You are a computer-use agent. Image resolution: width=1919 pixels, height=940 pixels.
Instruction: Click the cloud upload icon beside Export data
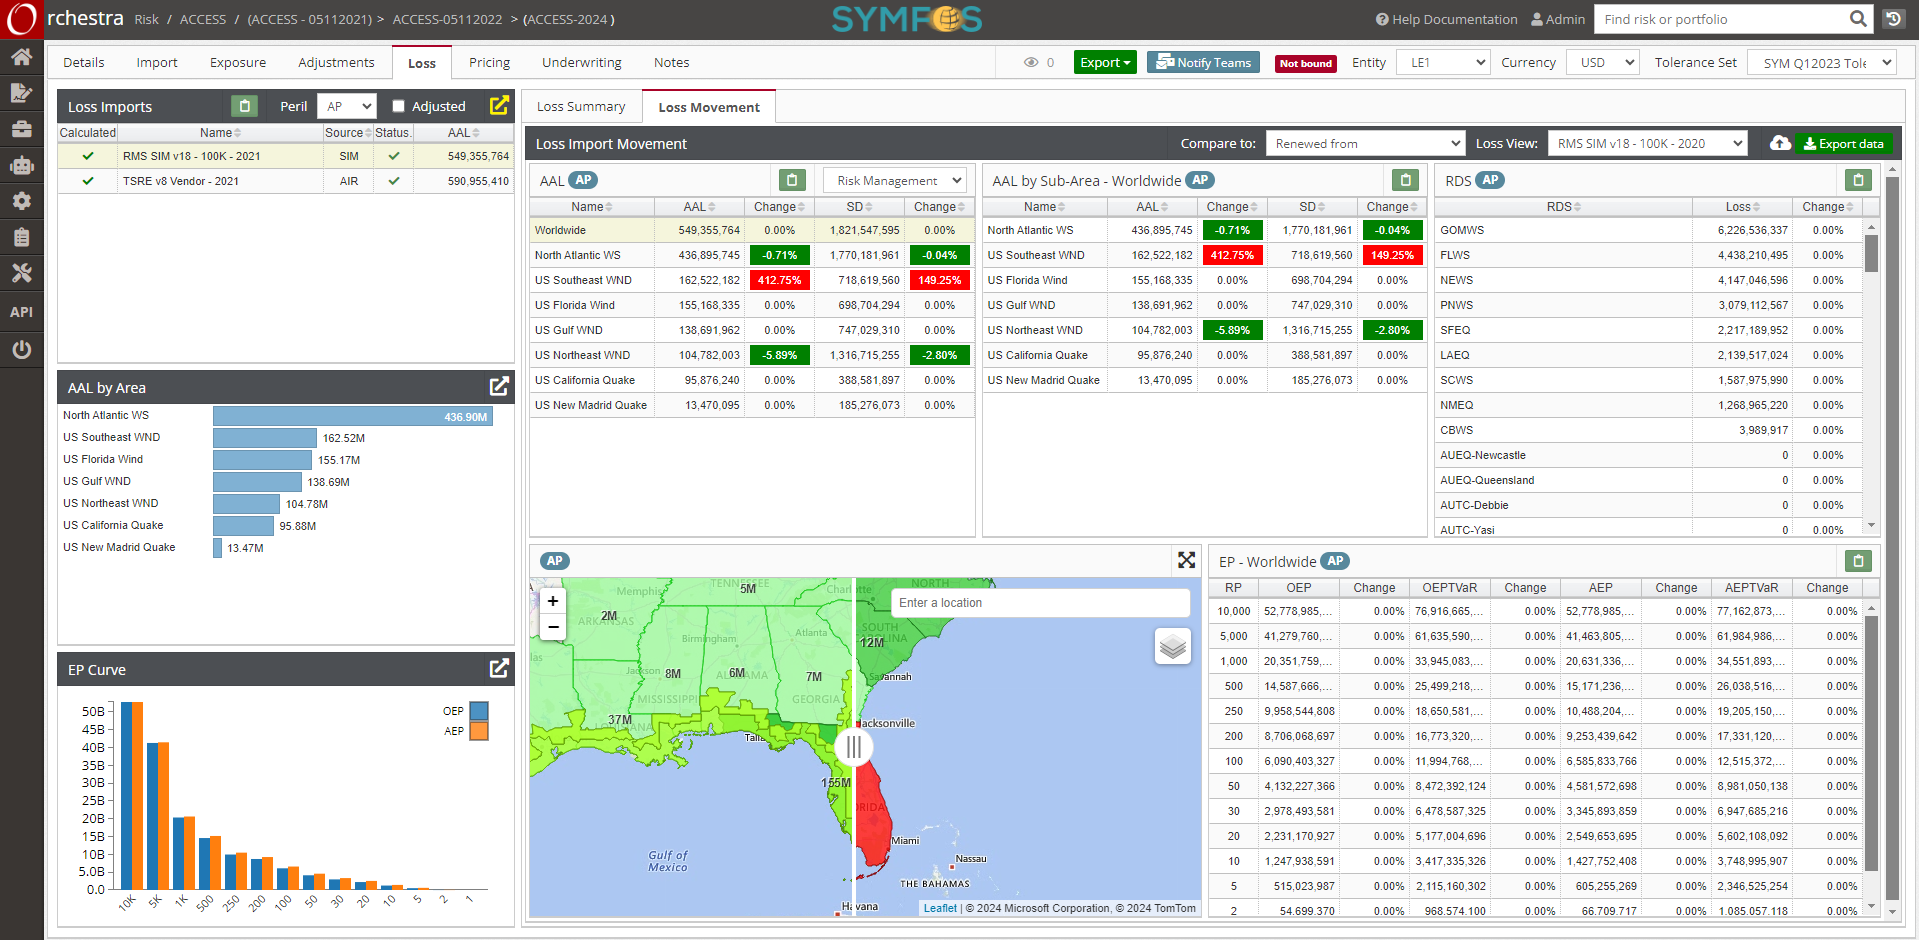pyautogui.click(x=1780, y=144)
